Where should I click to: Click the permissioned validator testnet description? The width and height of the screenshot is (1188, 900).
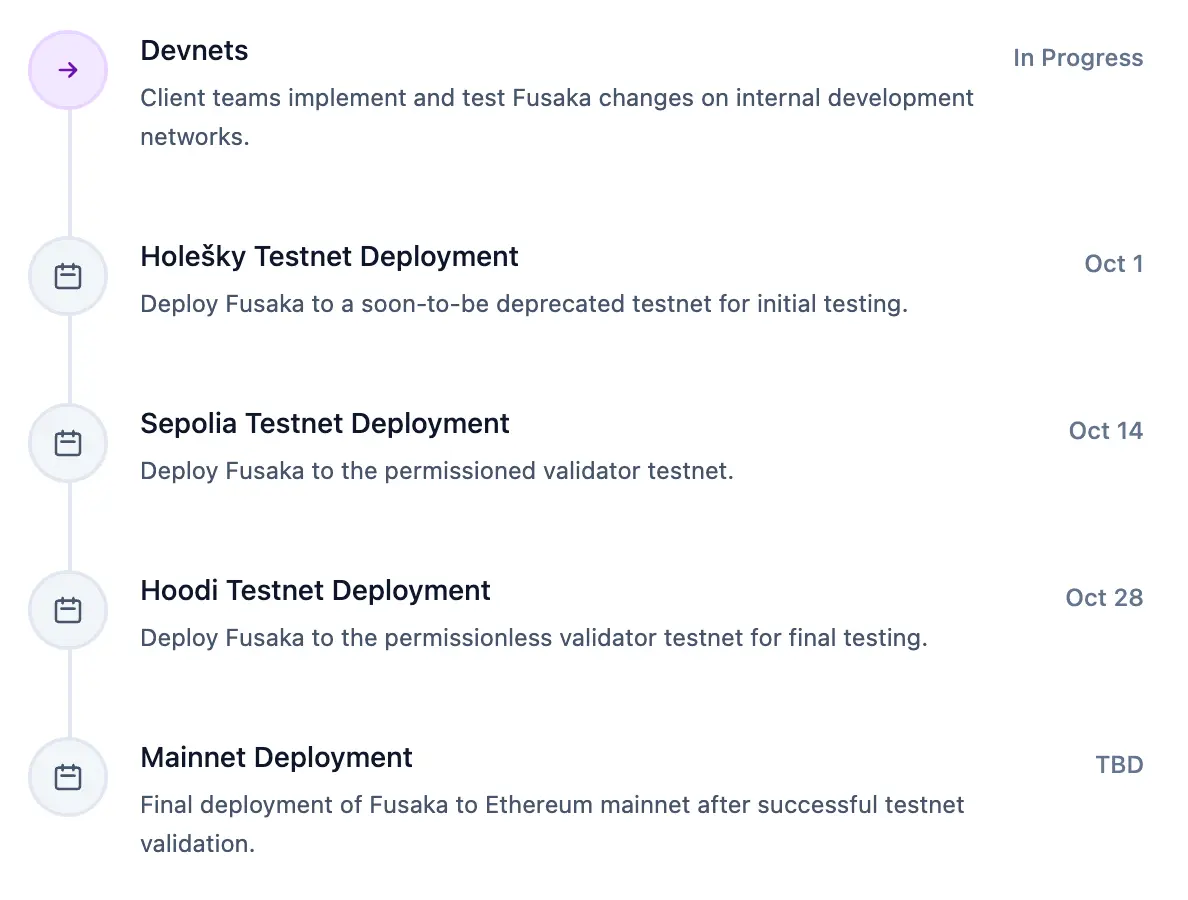(x=437, y=471)
